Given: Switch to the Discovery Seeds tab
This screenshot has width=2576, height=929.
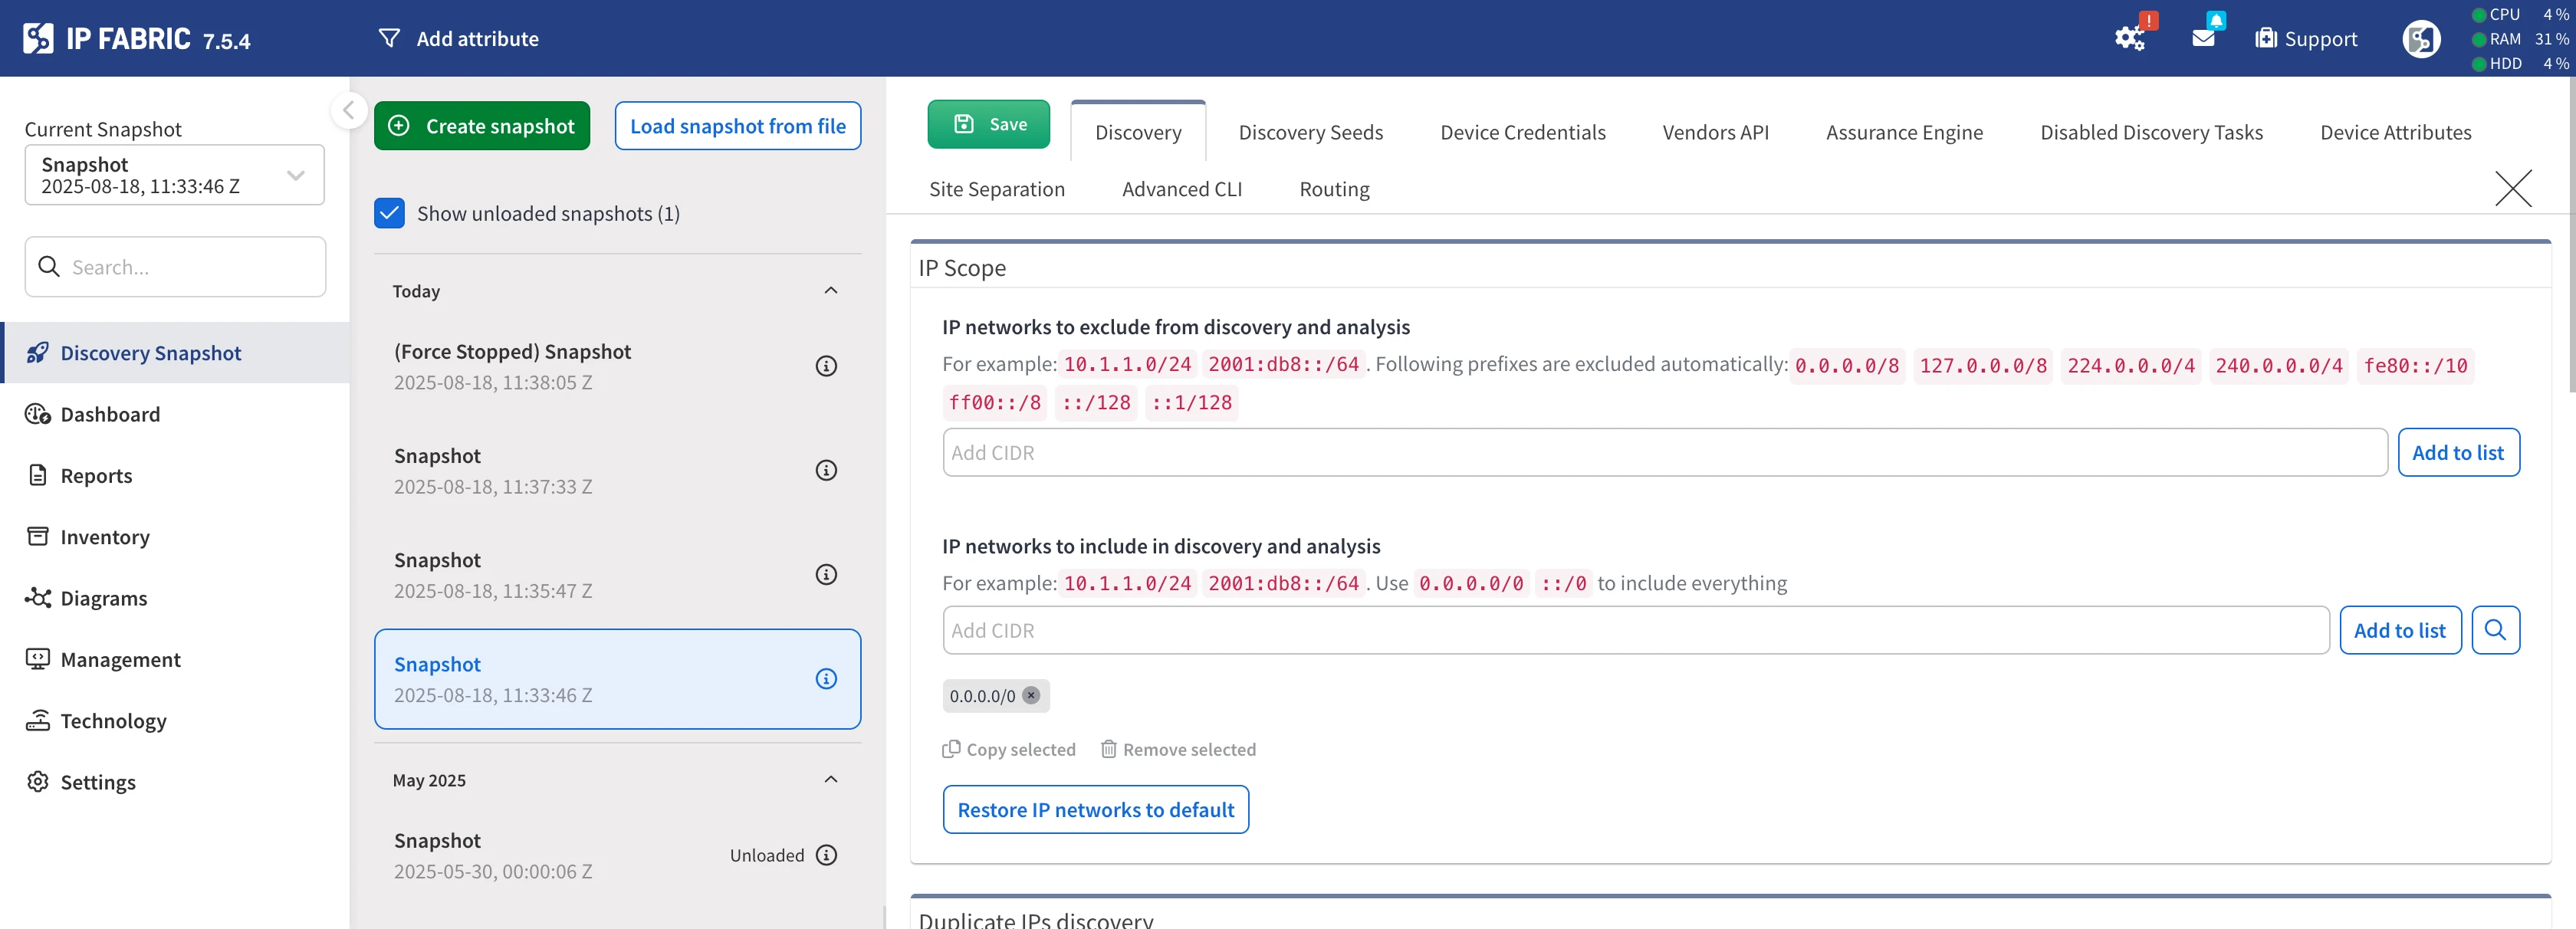Looking at the screenshot, I should pos(1310,132).
